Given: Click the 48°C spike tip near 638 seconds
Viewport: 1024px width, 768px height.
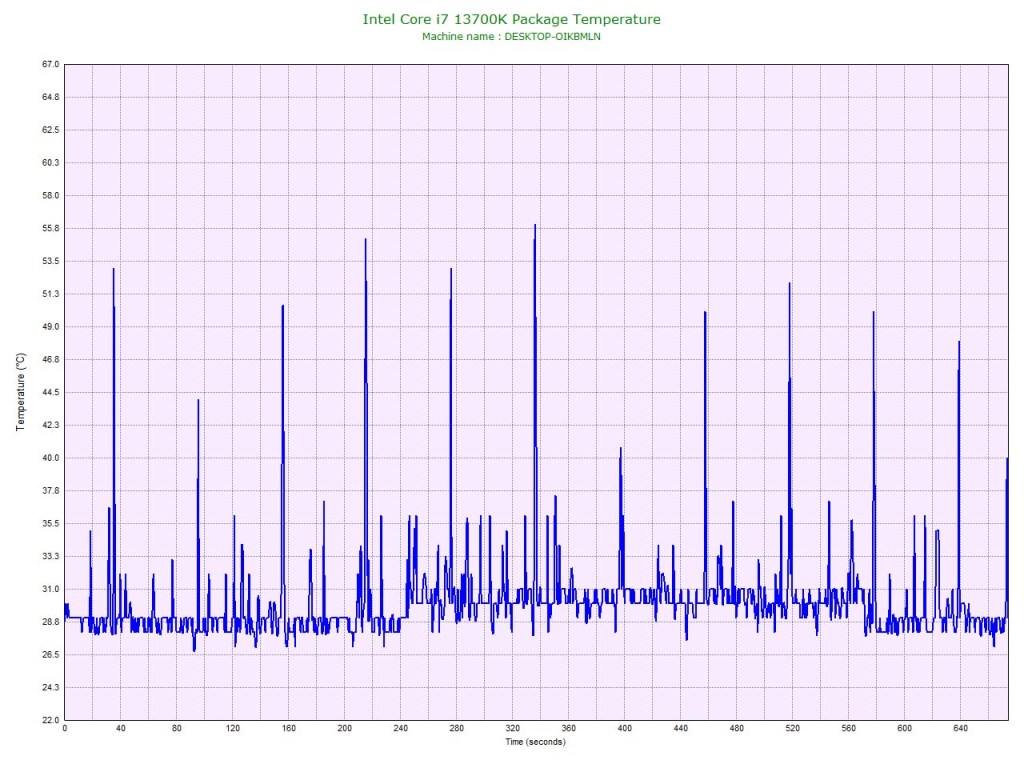Looking at the screenshot, I should point(959,342).
